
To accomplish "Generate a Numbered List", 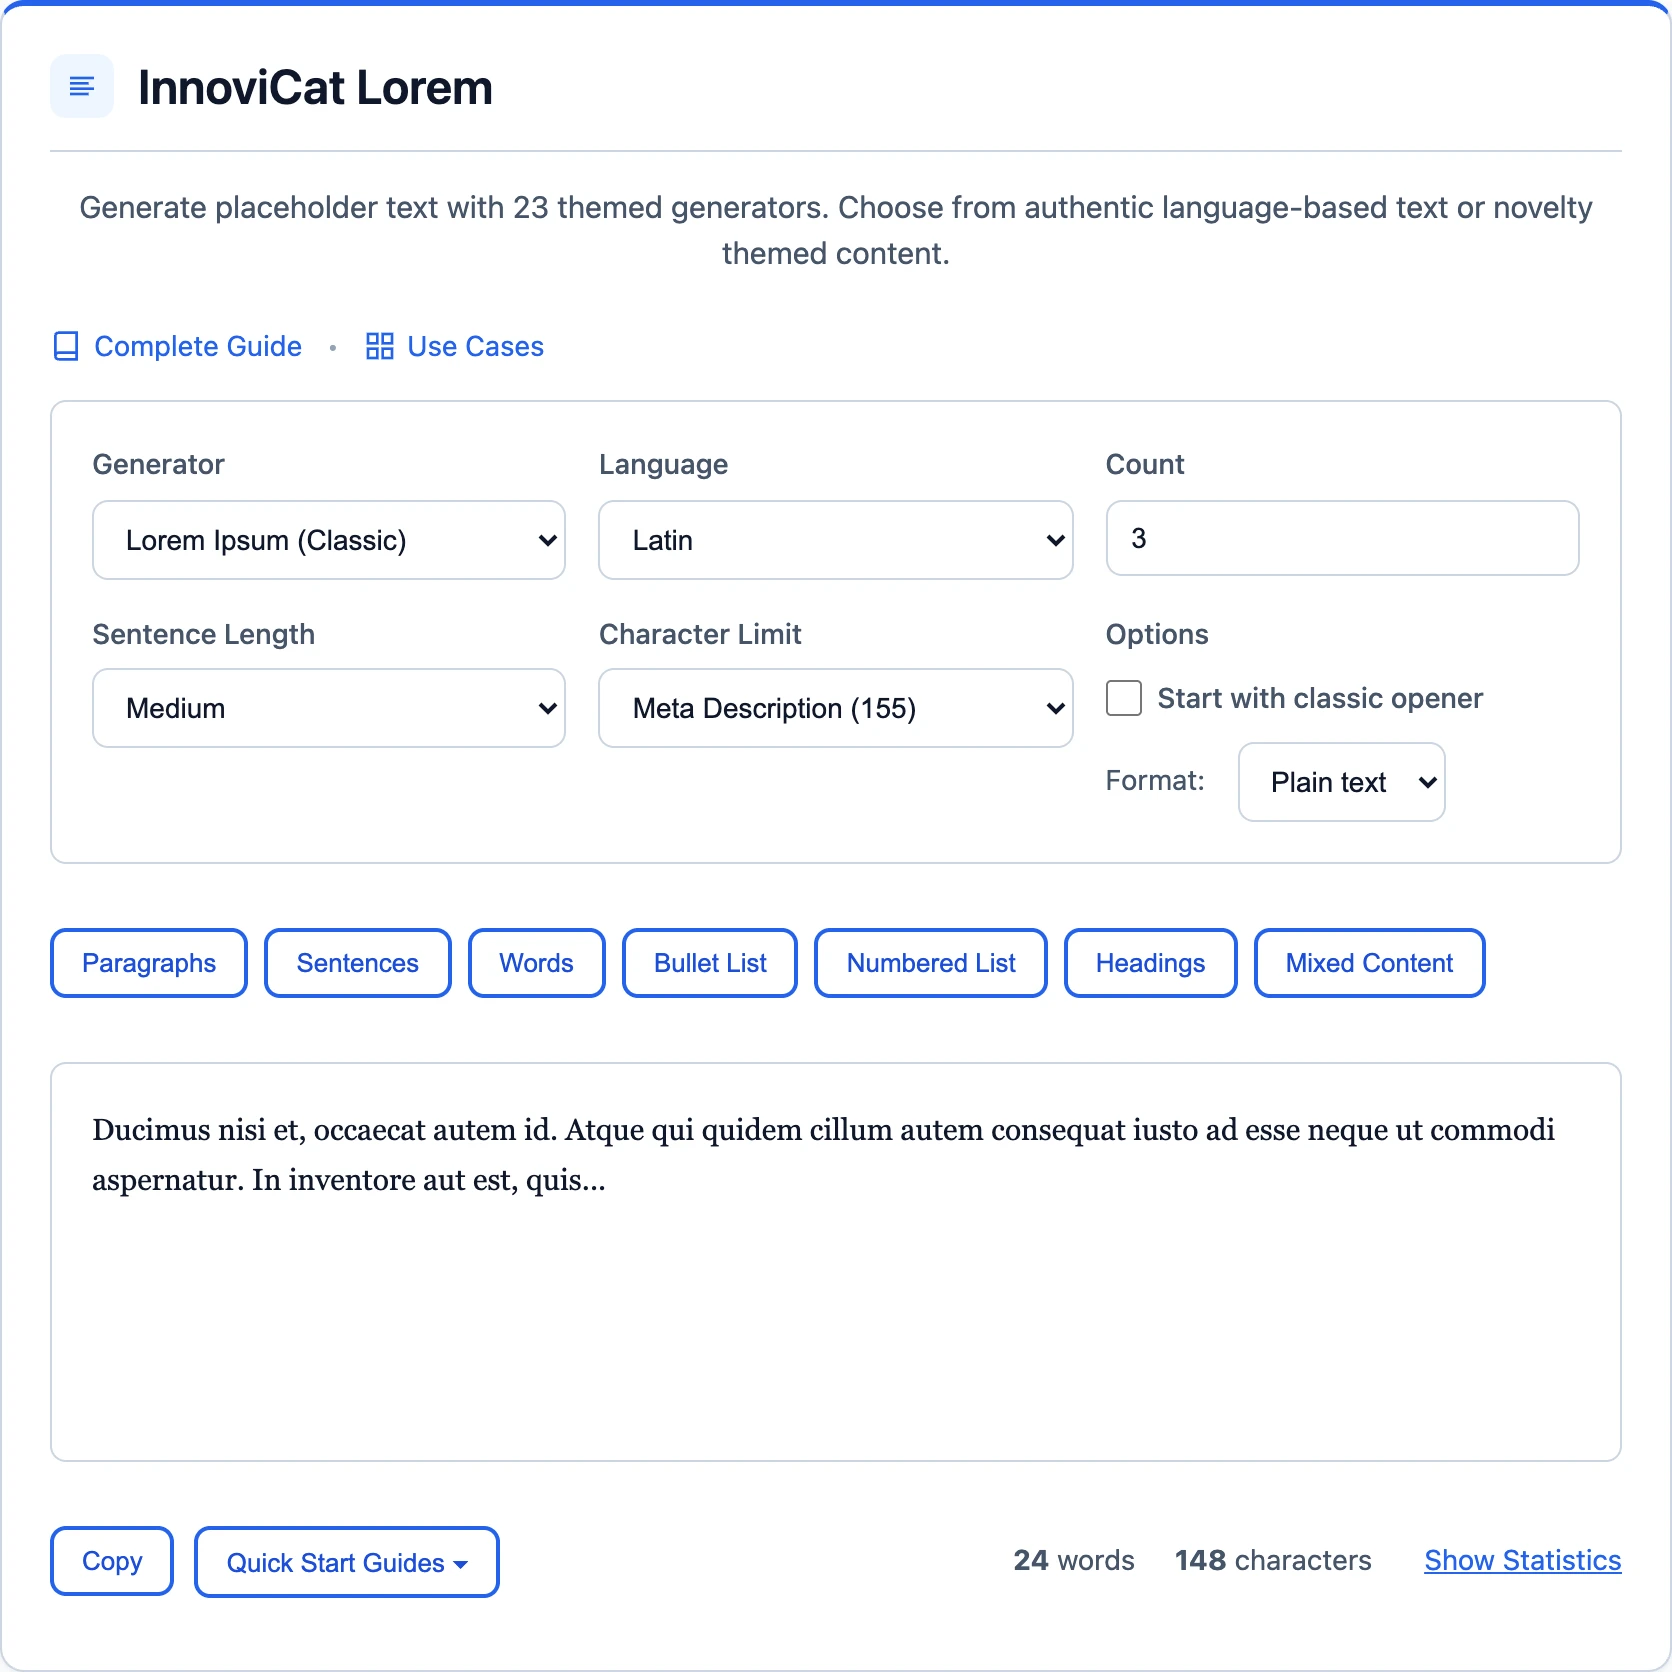I will tap(931, 963).
